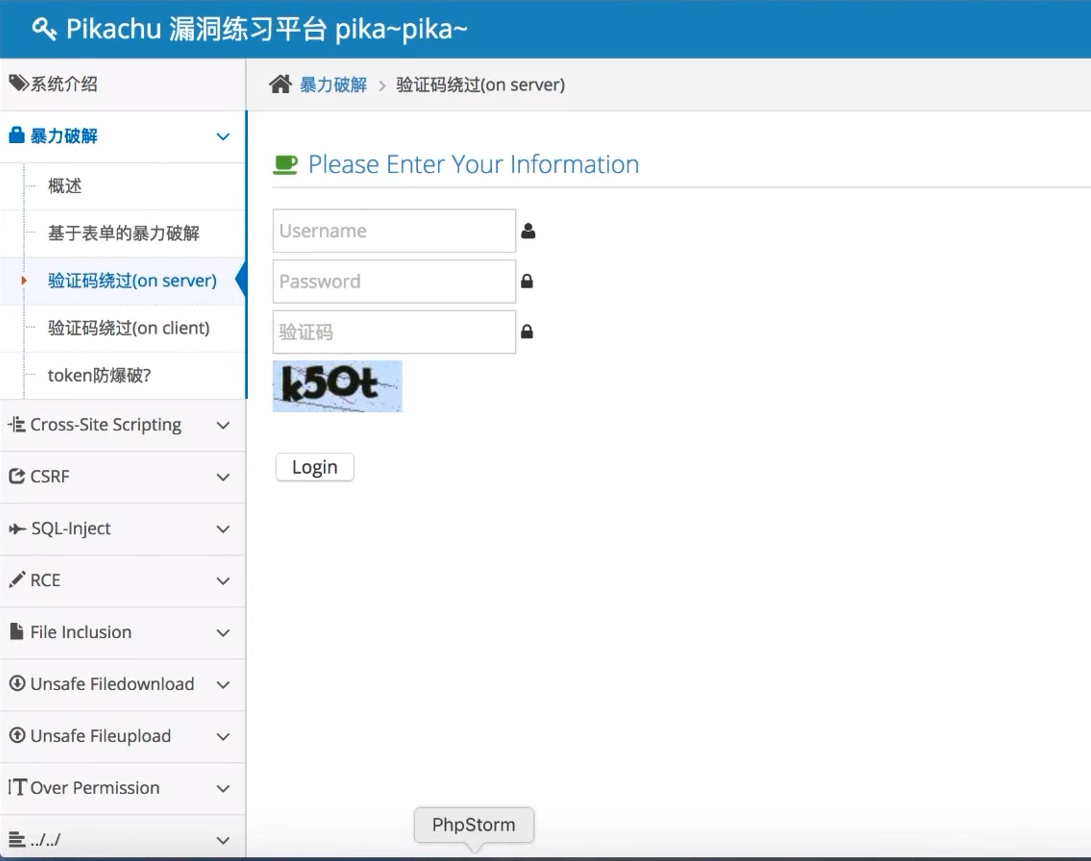Click the Over Permission label
The image size is (1091, 861).
(x=95, y=788)
